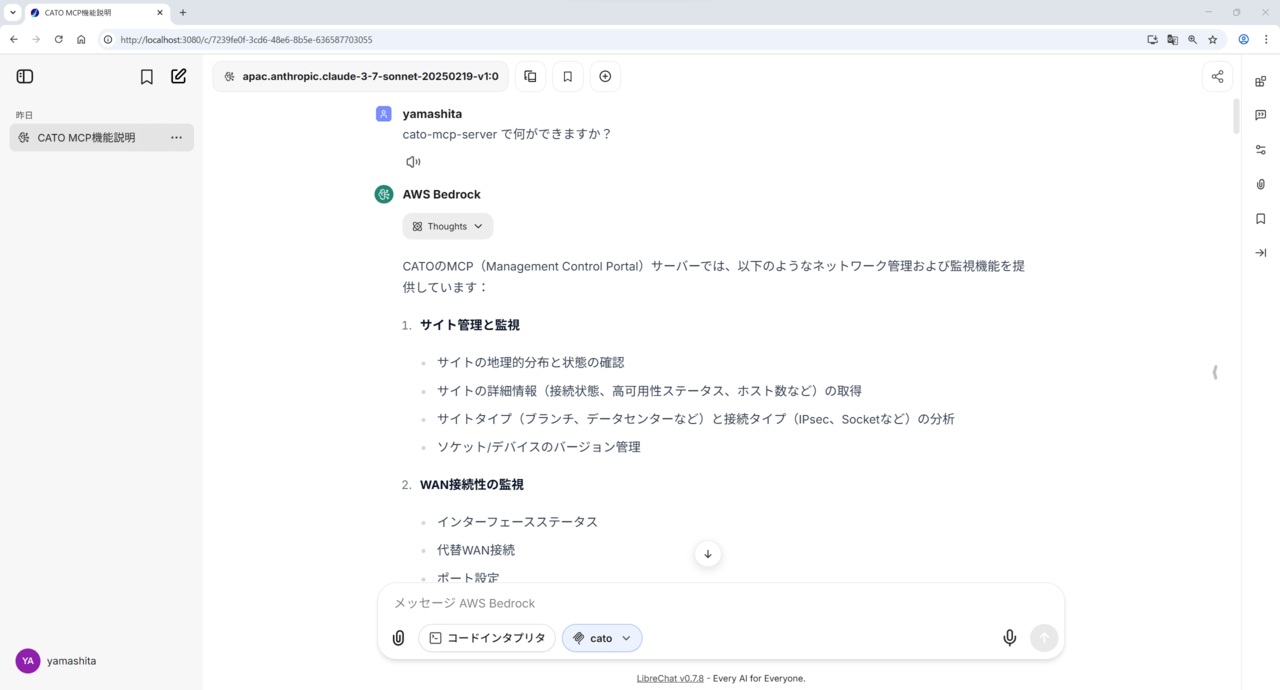Go to the browser home page
1280x690 pixels.
click(x=81, y=40)
